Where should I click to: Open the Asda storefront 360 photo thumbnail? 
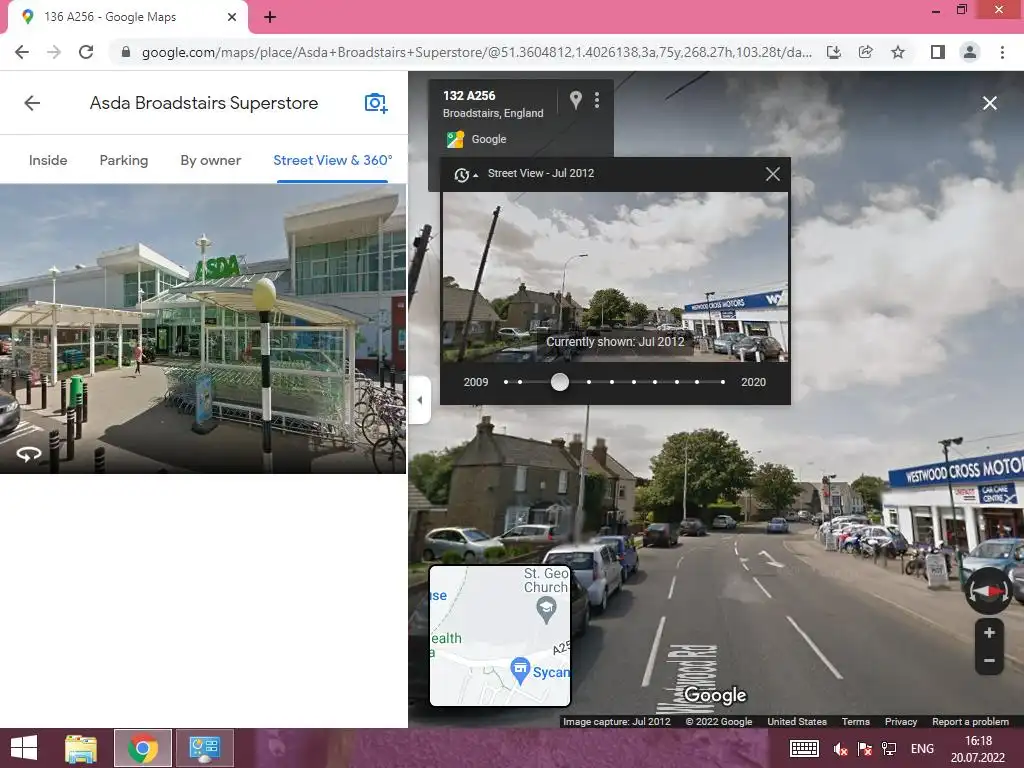pyautogui.click(x=203, y=328)
